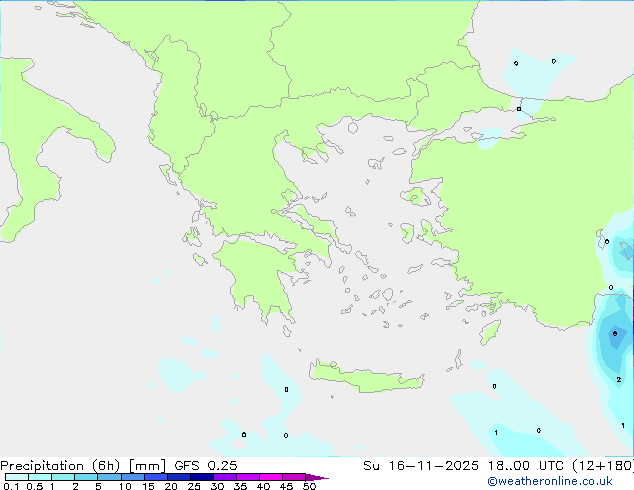Click the 'GFS 0.25' model label

coord(206,466)
